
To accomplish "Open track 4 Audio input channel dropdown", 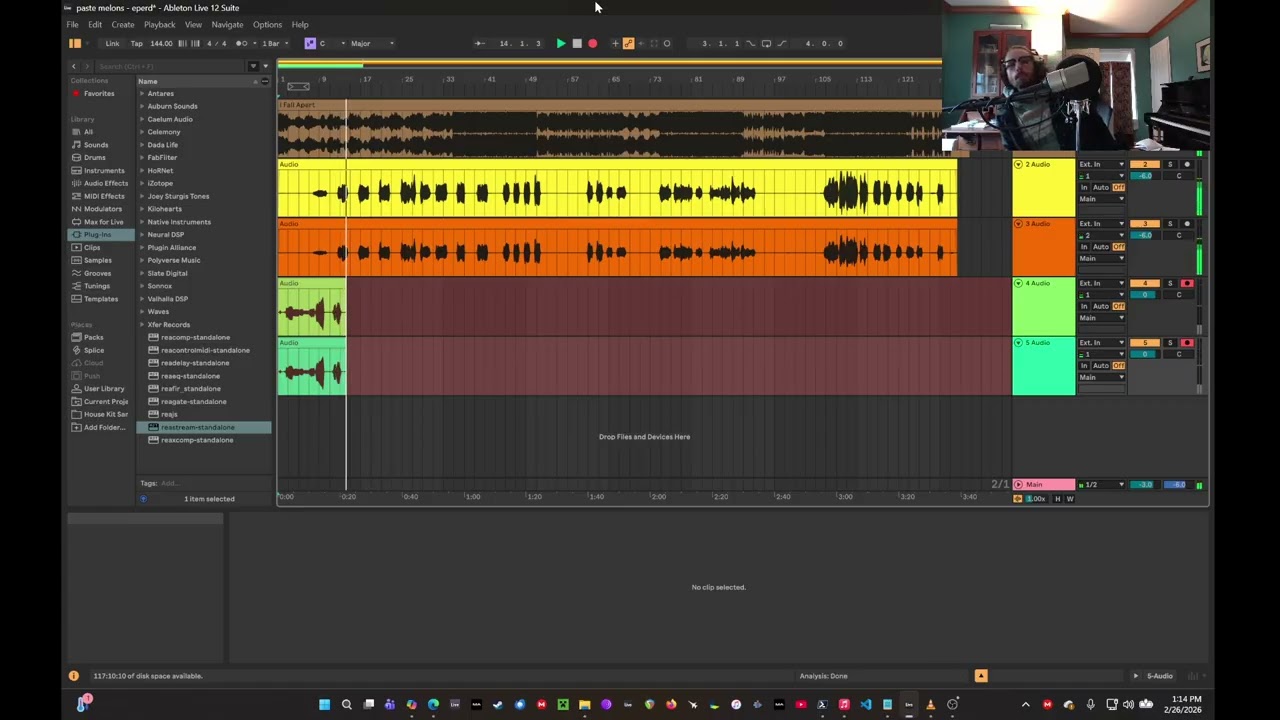I will [1101, 295].
